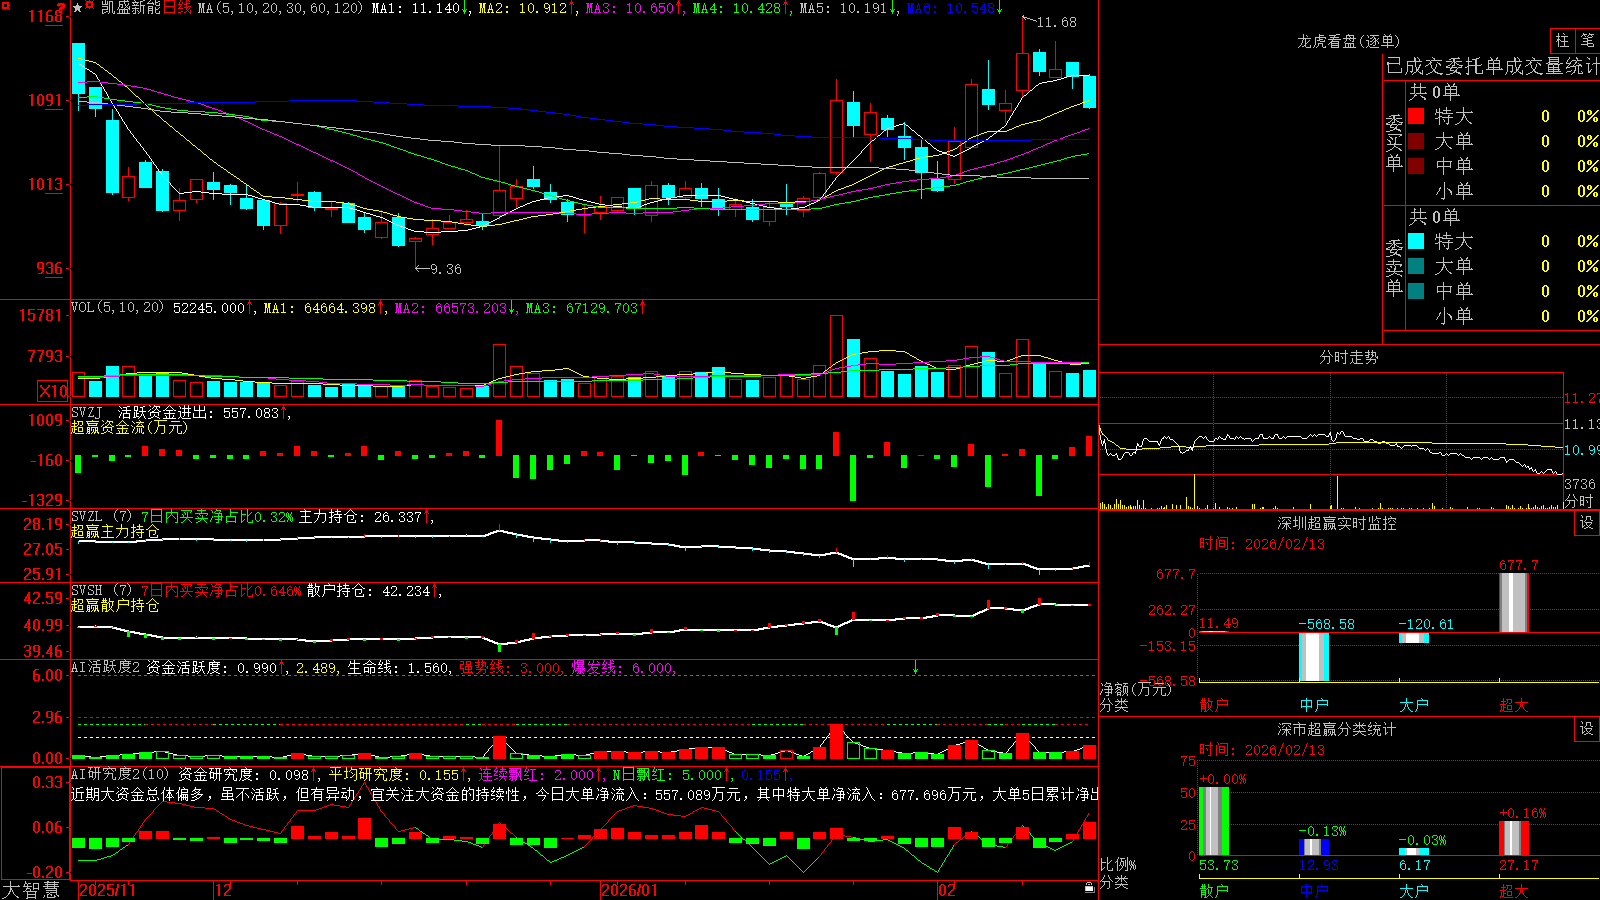This screenshot has width=1600, height=900.
Task: Select the AI活跃度2 indicator label
Action: [106, 668]
